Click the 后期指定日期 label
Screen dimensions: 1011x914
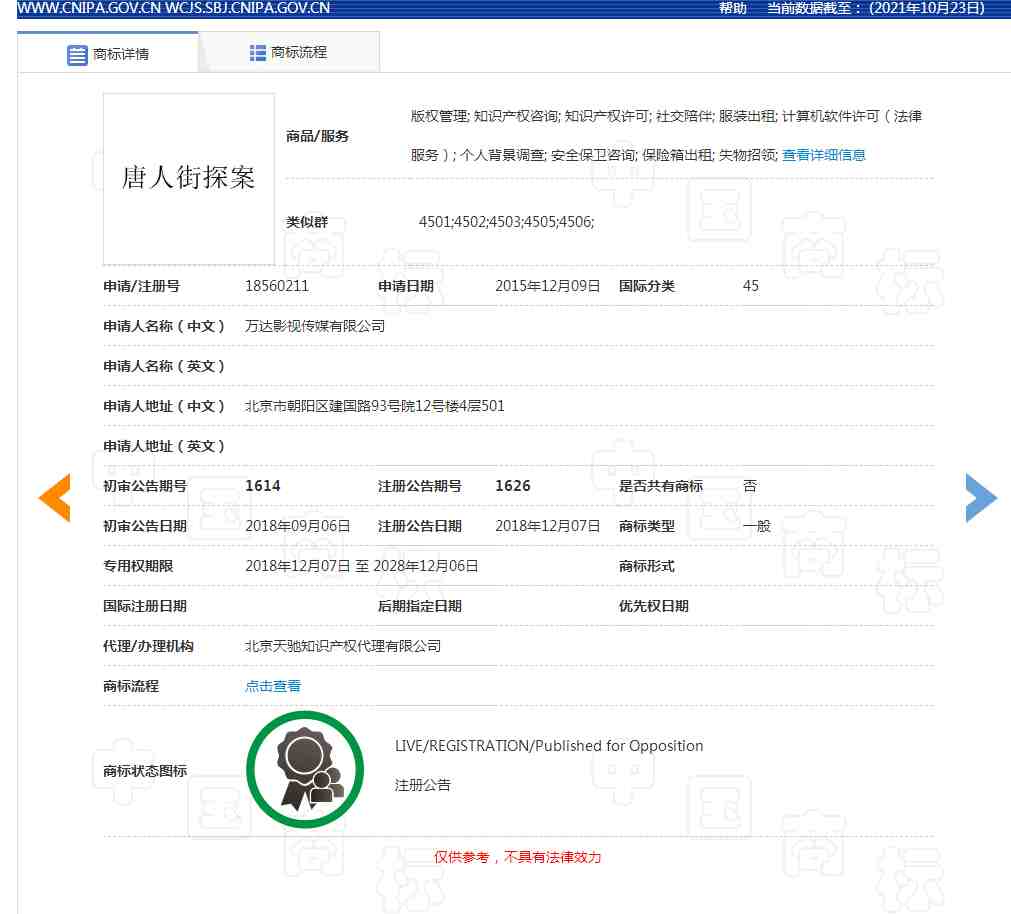click(420, 606)
